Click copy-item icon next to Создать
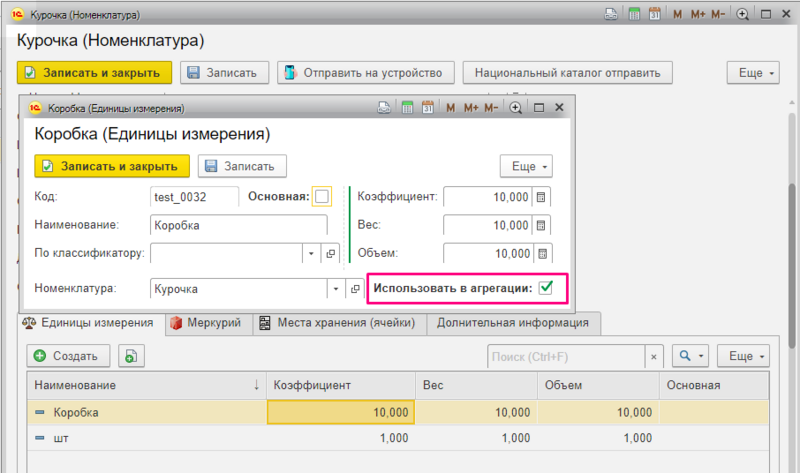The height and width of the screenshot is (473, 800). (x=132, y=356)
